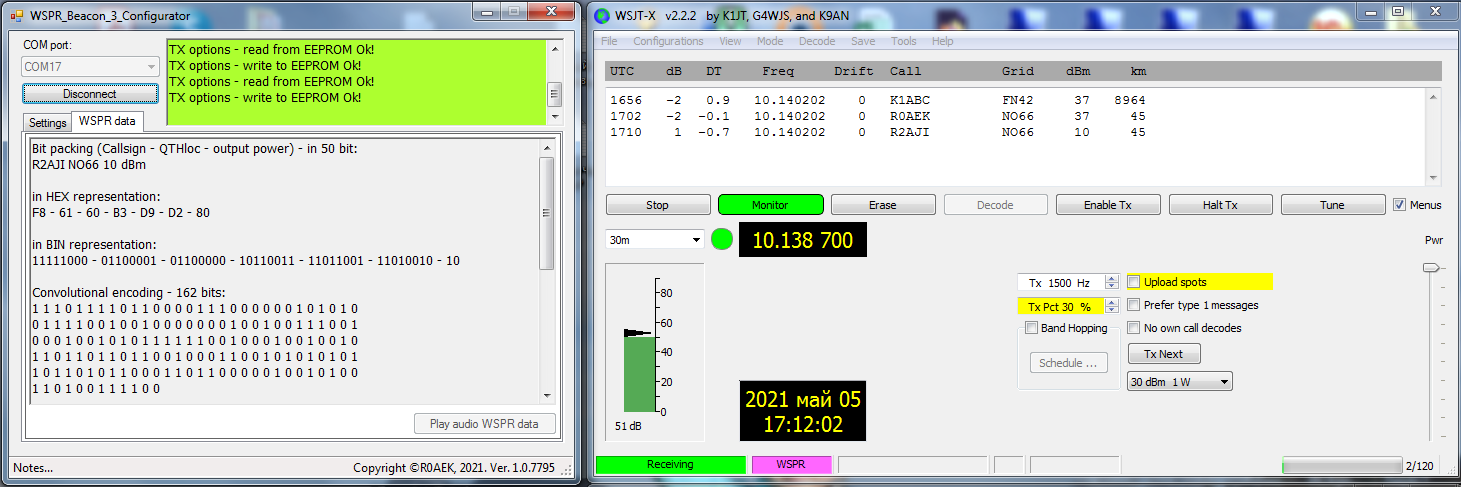Click WSPR data panel scrollbar down arrow
Screen dimensions: 1461x487
point(546,394)
